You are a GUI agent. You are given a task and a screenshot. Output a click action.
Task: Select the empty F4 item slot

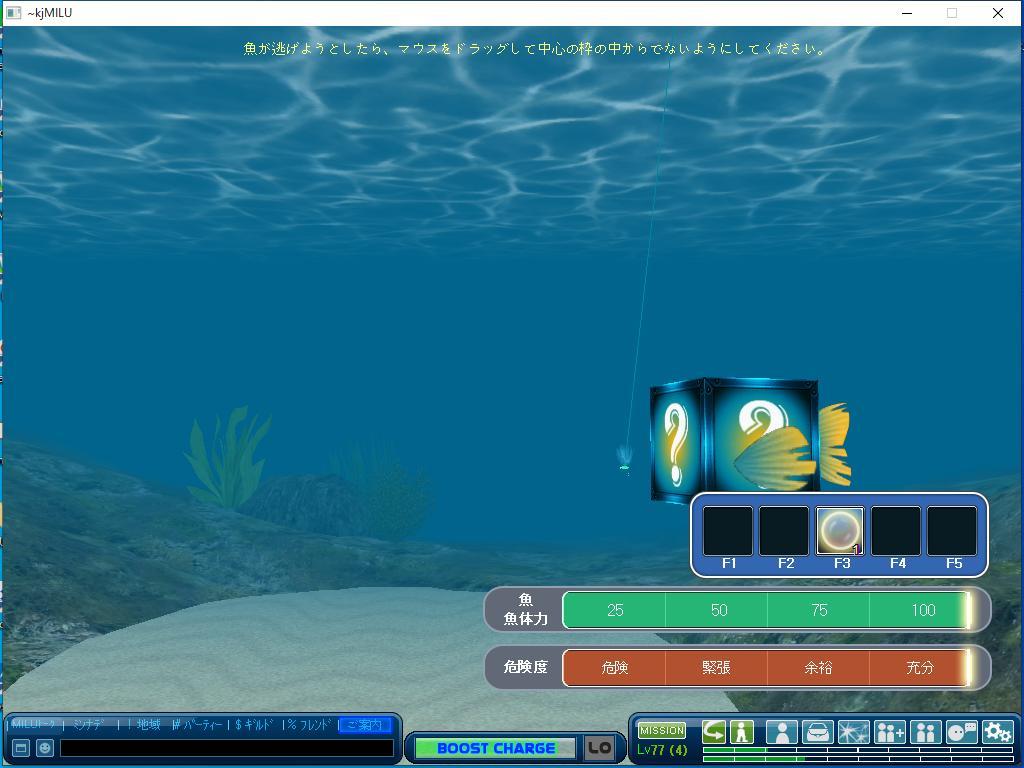click(897, 531)
